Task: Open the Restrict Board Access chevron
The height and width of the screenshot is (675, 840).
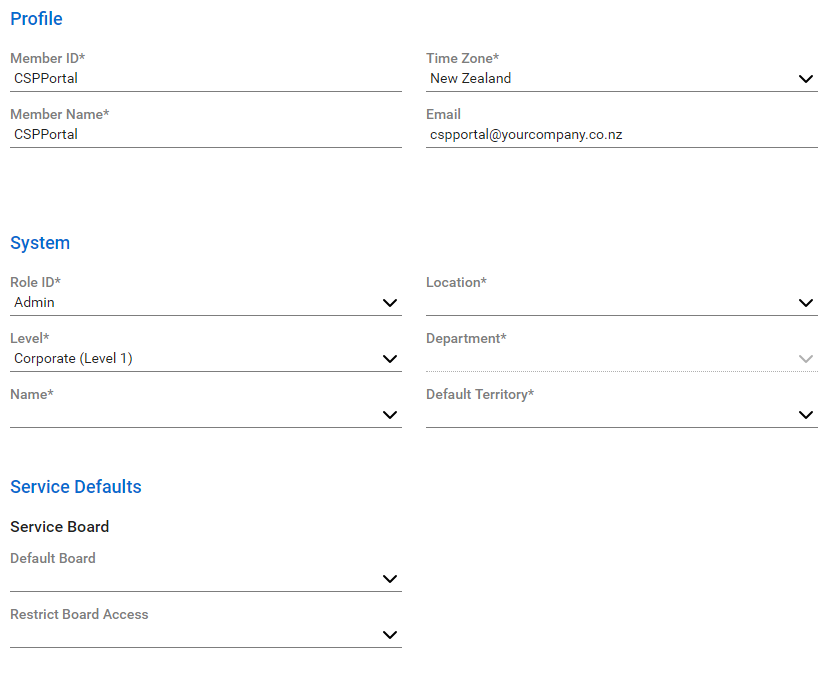Action: pos(390,635)
